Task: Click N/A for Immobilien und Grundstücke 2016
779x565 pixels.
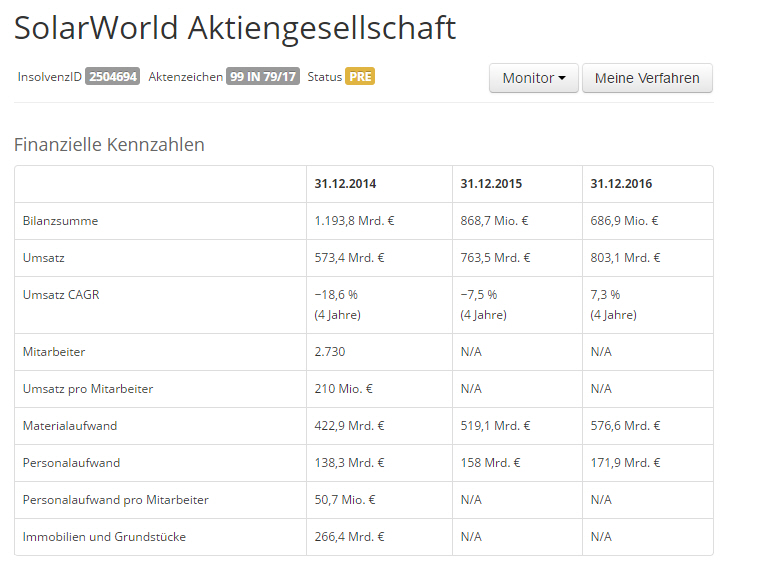Action: pyautogui.click(x=601, y=537)
